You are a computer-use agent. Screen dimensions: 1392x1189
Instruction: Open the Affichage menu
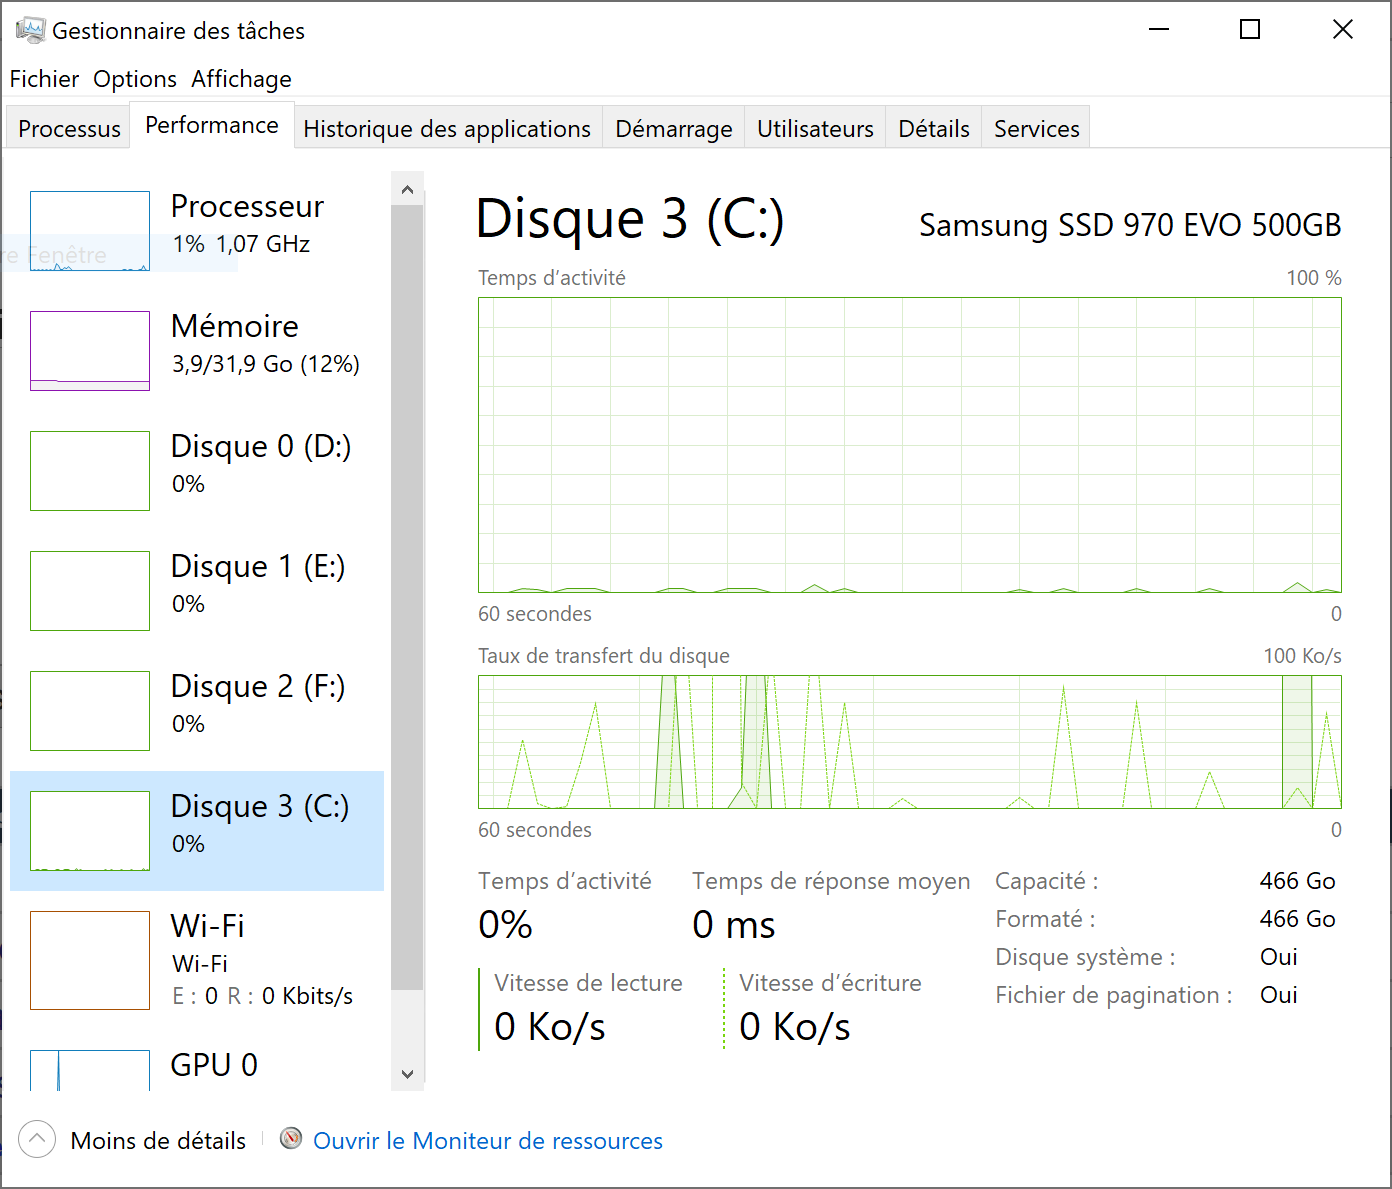(242, 79)
